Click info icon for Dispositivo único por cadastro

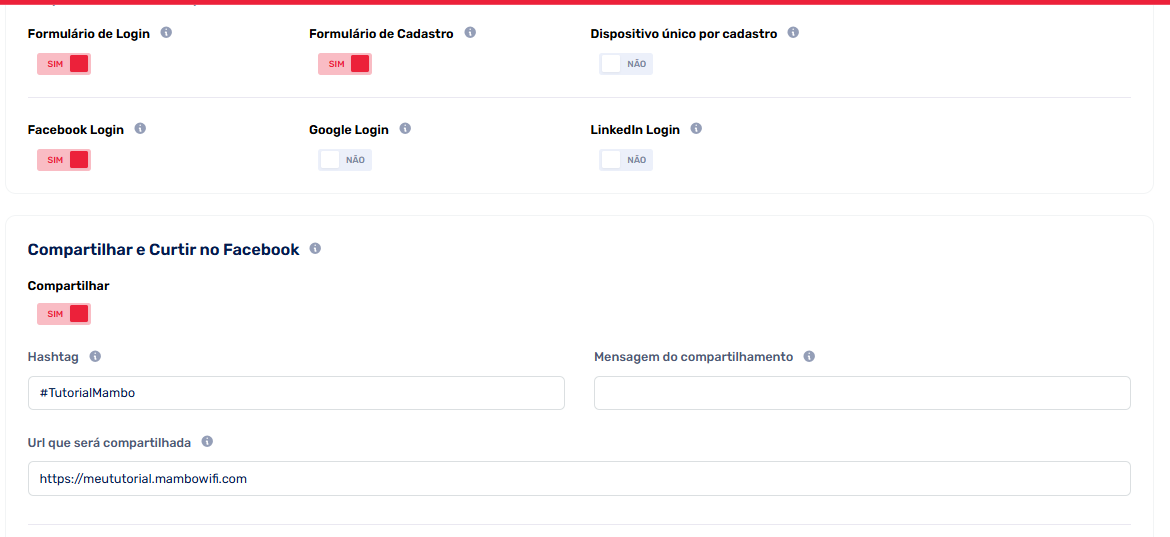(793, 33)
